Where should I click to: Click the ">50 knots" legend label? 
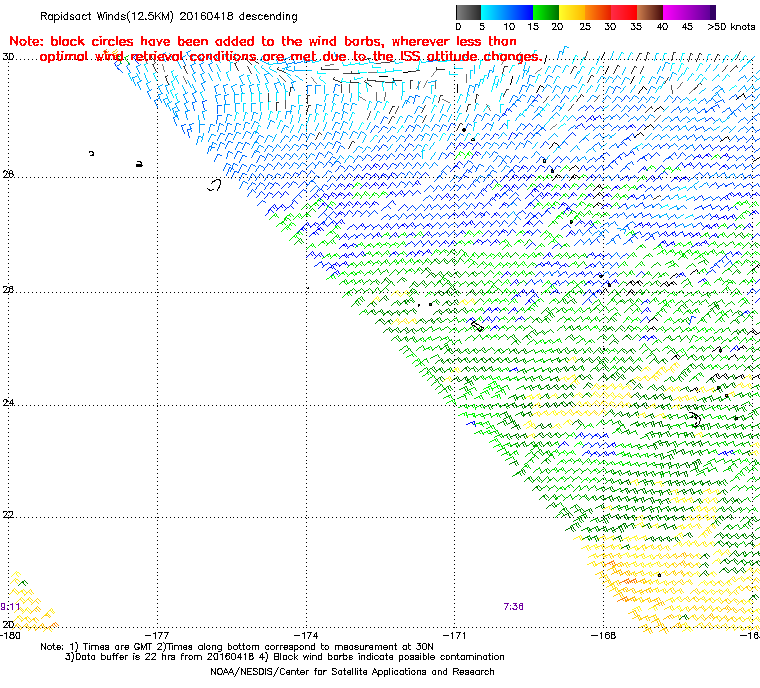[731, 27]
